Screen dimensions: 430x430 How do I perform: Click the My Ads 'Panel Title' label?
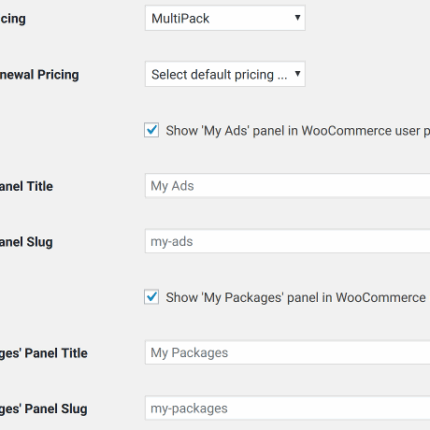(x=26, y=186)
